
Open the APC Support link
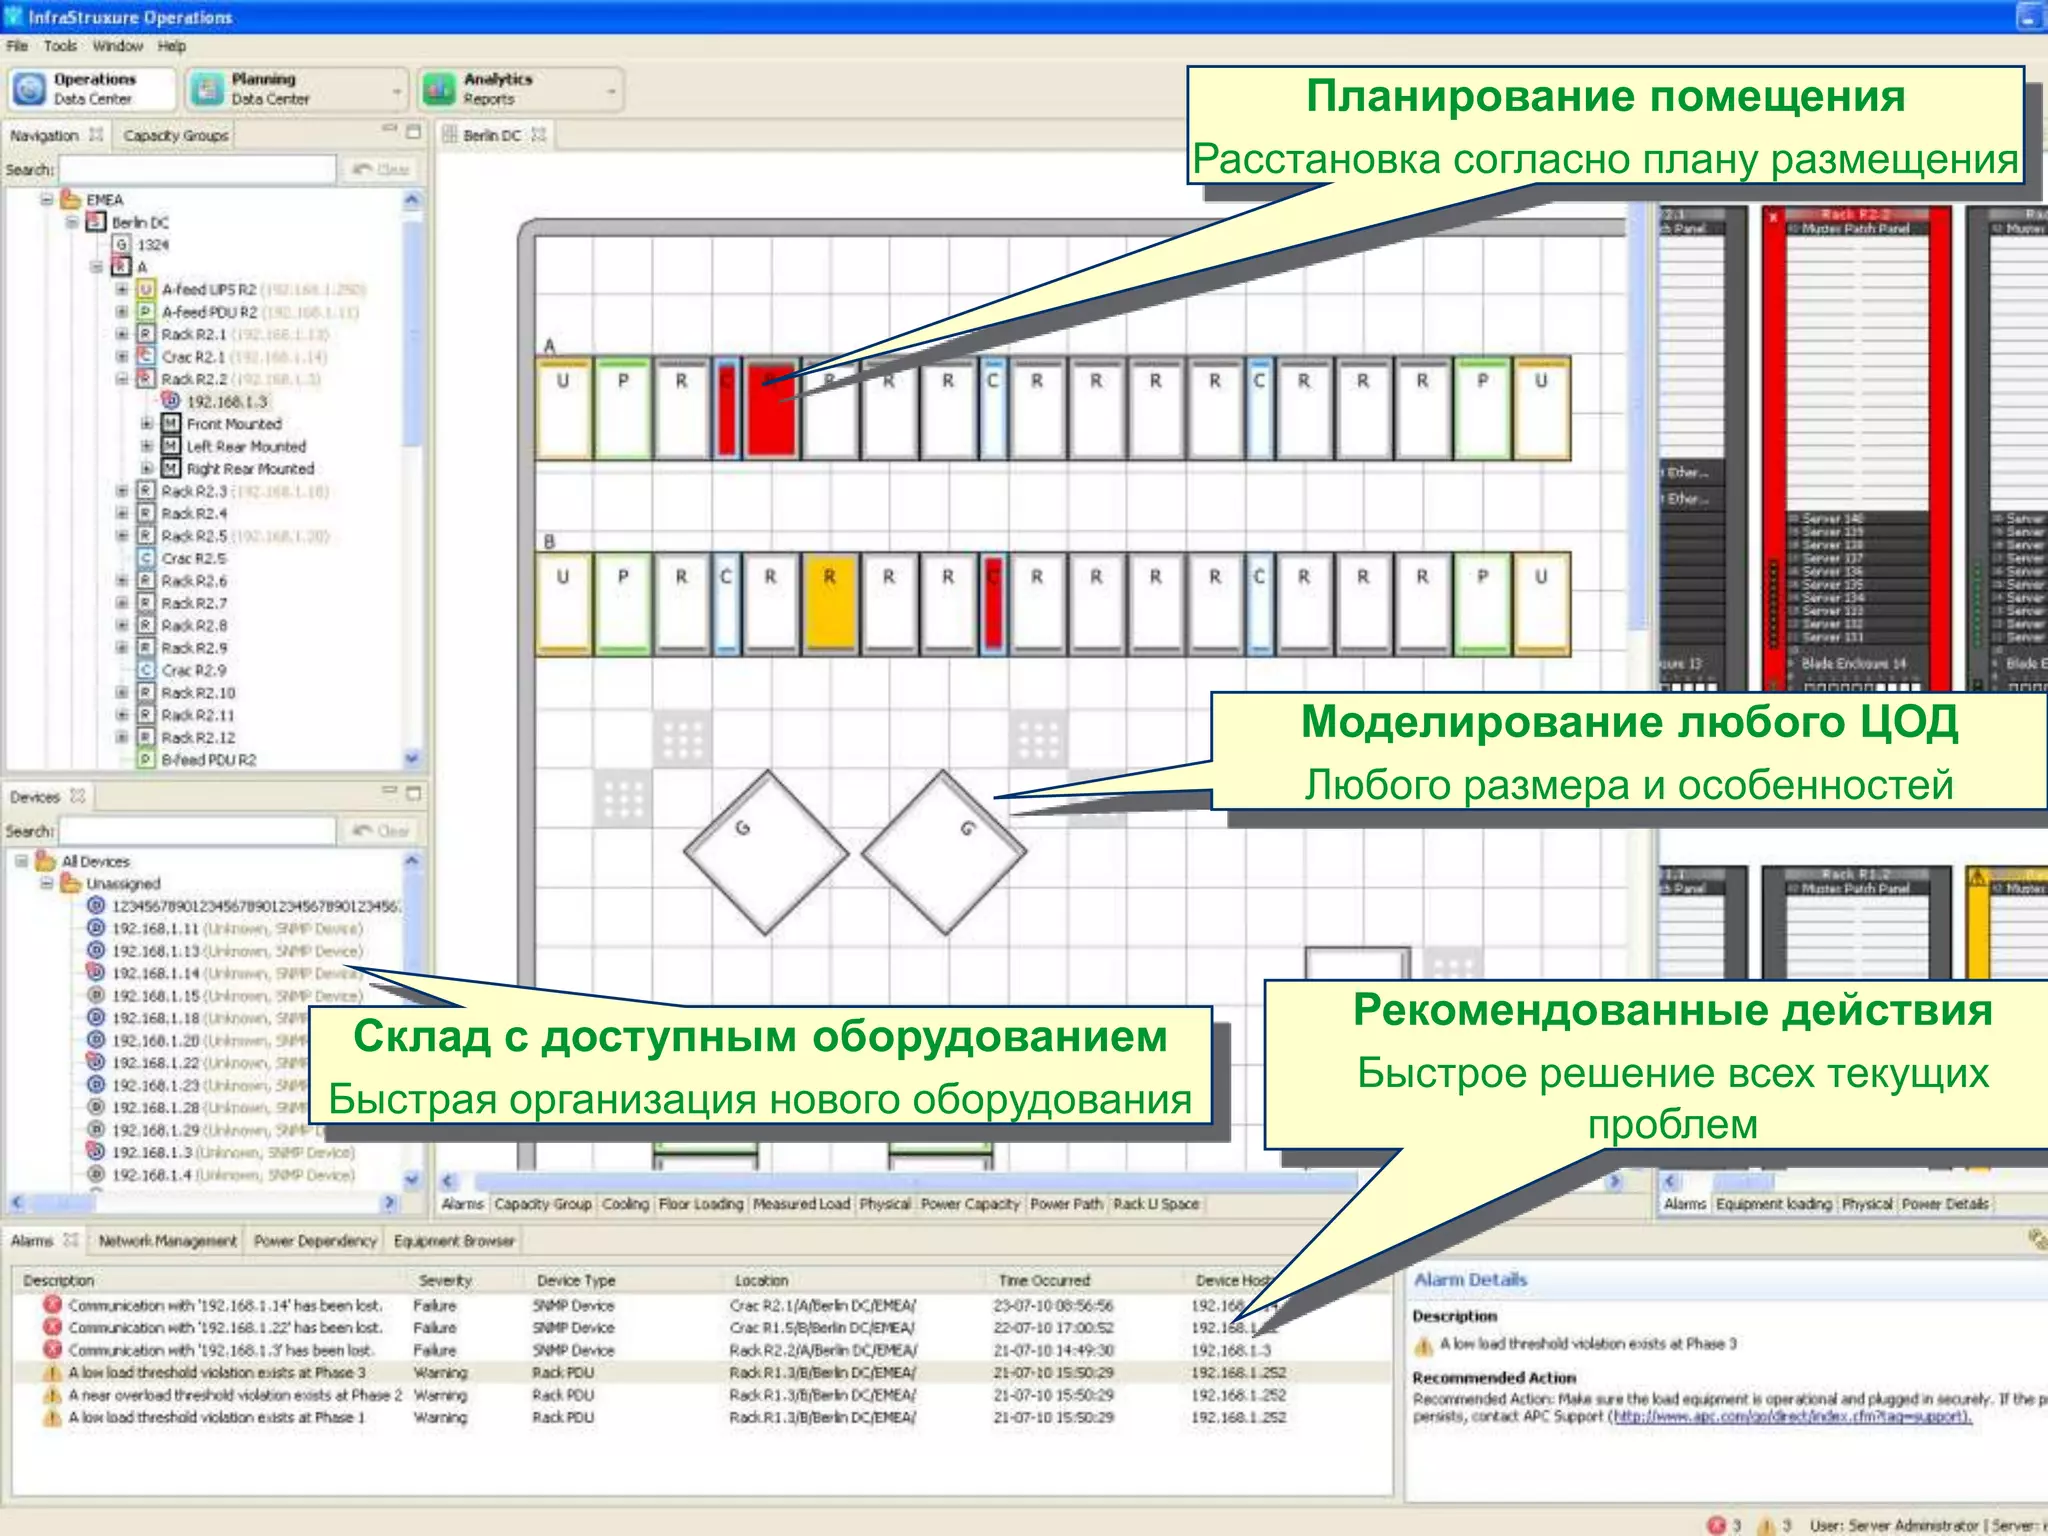(x=1791, y=1417)
